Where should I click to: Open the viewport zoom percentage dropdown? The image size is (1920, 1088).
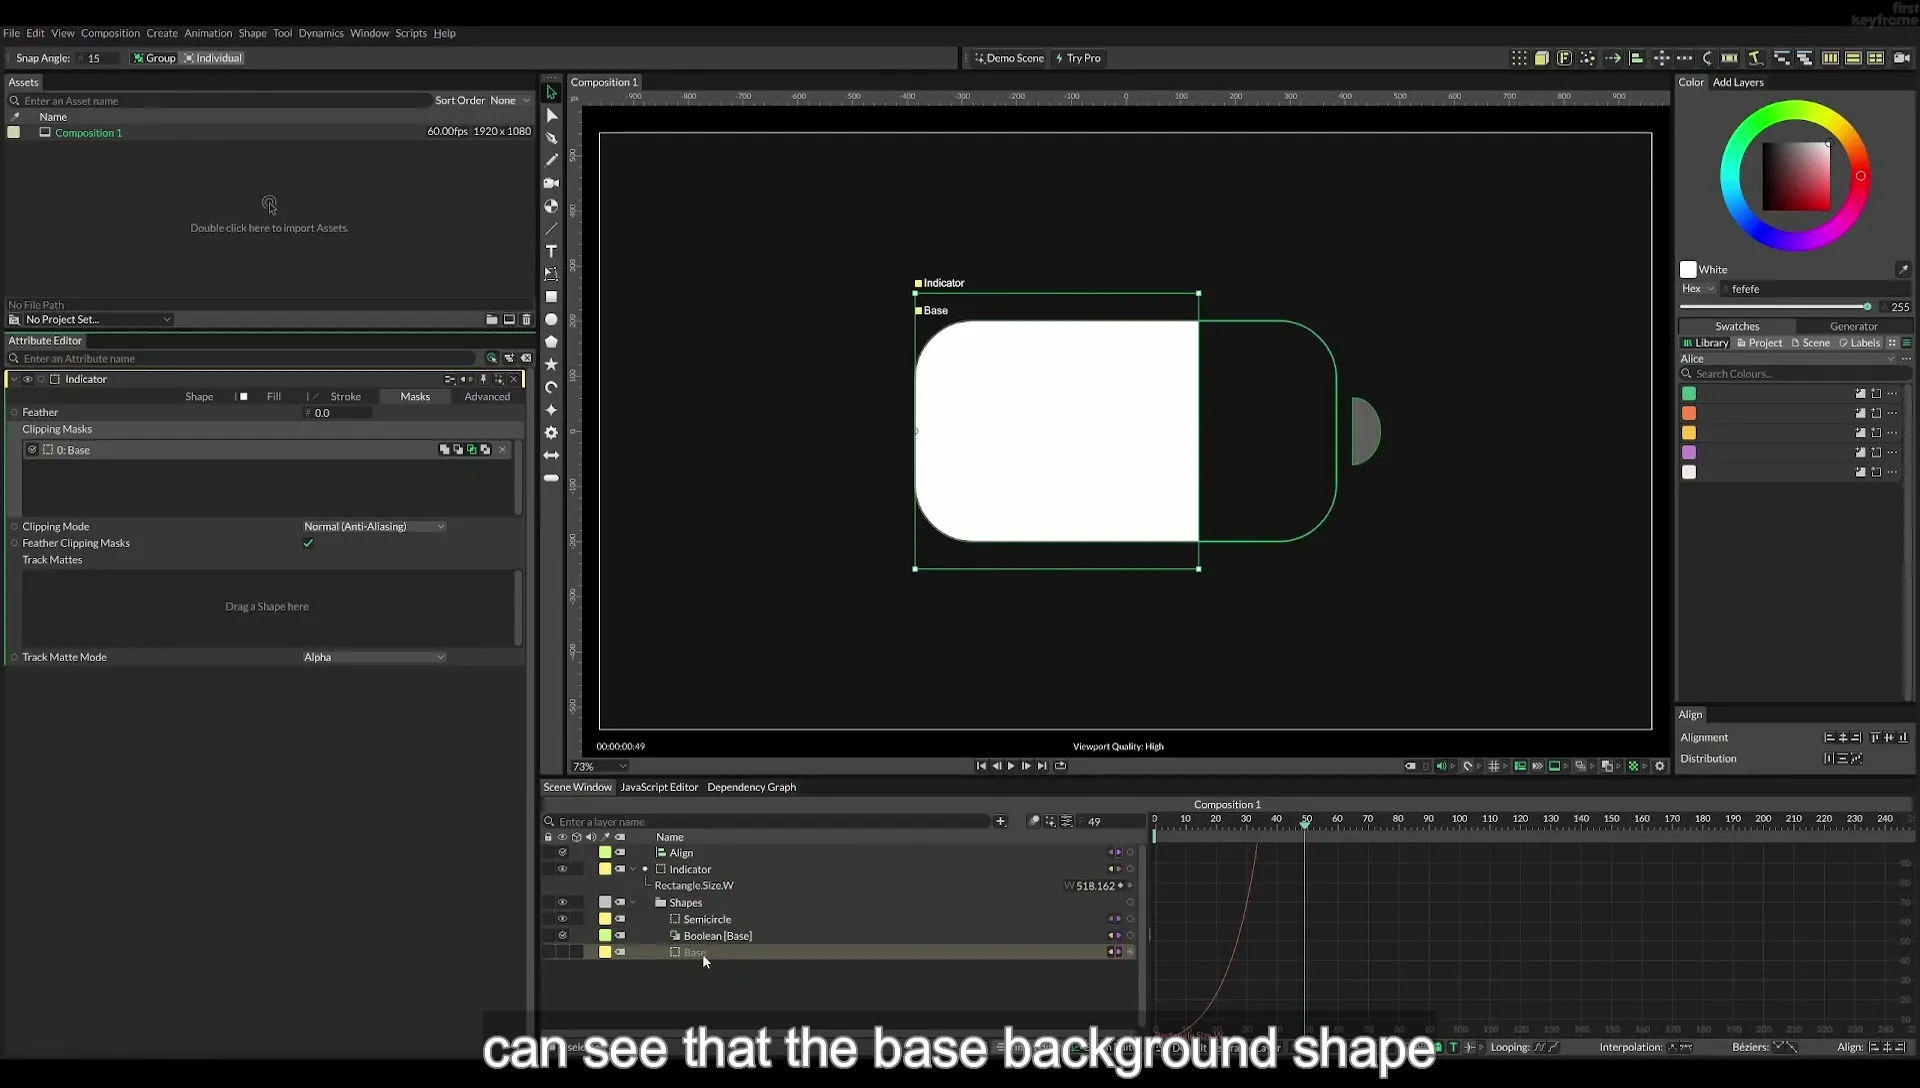click(599, 767)
